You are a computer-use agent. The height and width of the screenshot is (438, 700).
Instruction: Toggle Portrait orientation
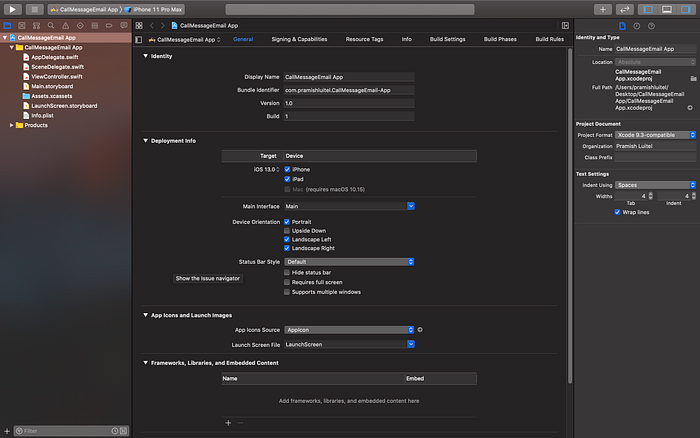point(287,222)
